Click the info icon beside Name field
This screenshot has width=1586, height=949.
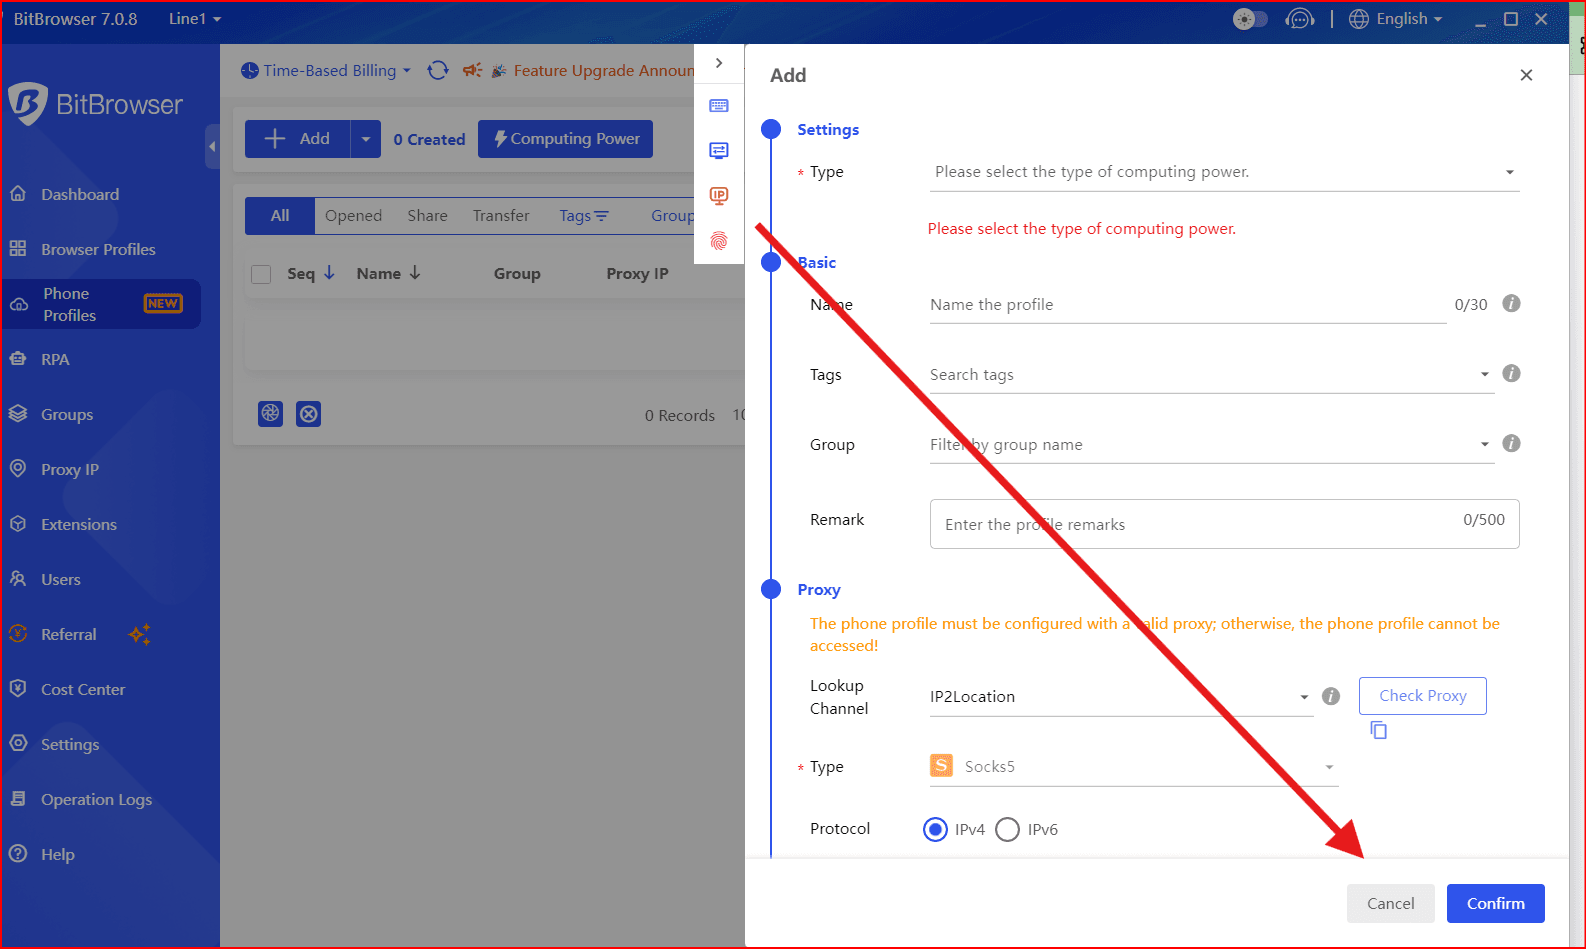(x=1511, y=304)
